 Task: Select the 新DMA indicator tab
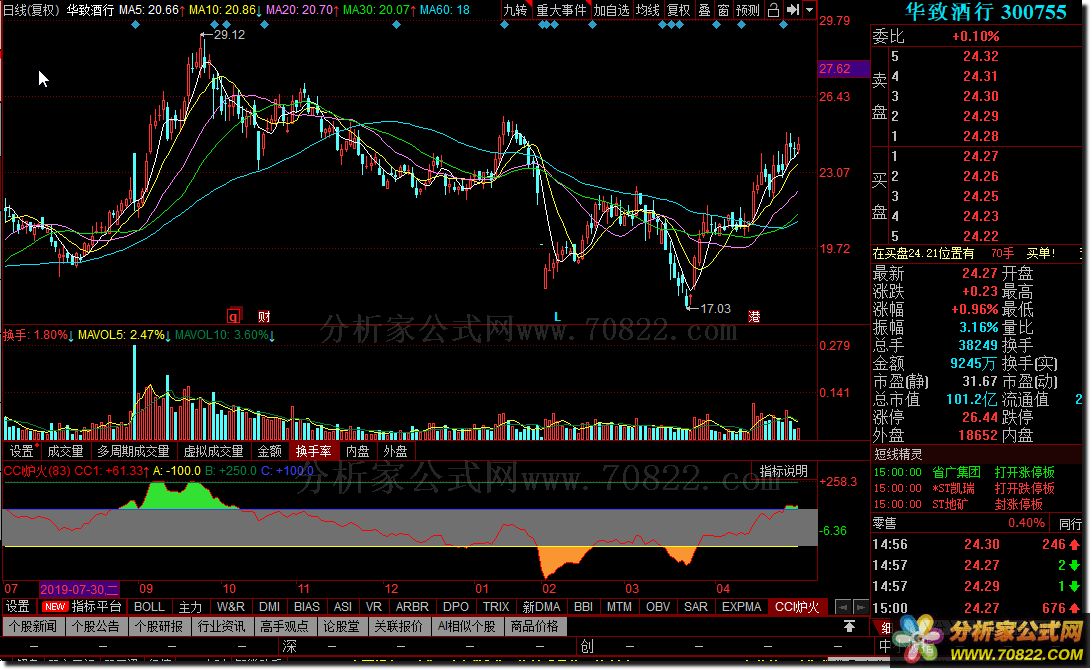click(x=541, y=607)
